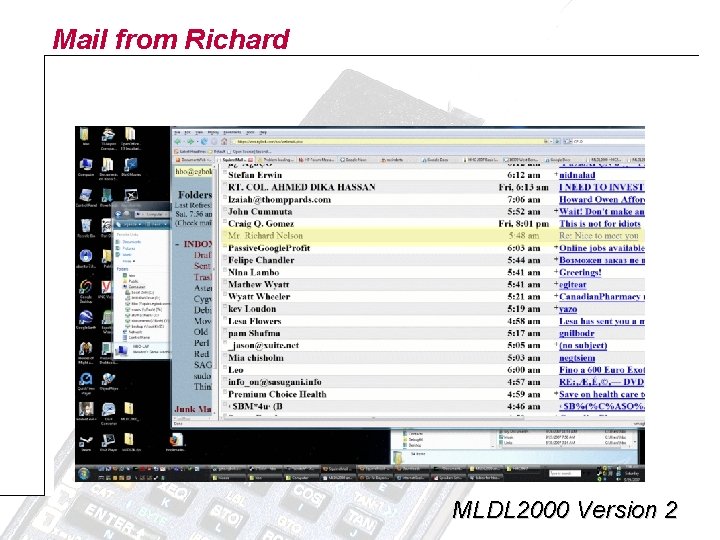Click the browser Forward arrow button
The image size is (720, 540).
tap(191, 141)
